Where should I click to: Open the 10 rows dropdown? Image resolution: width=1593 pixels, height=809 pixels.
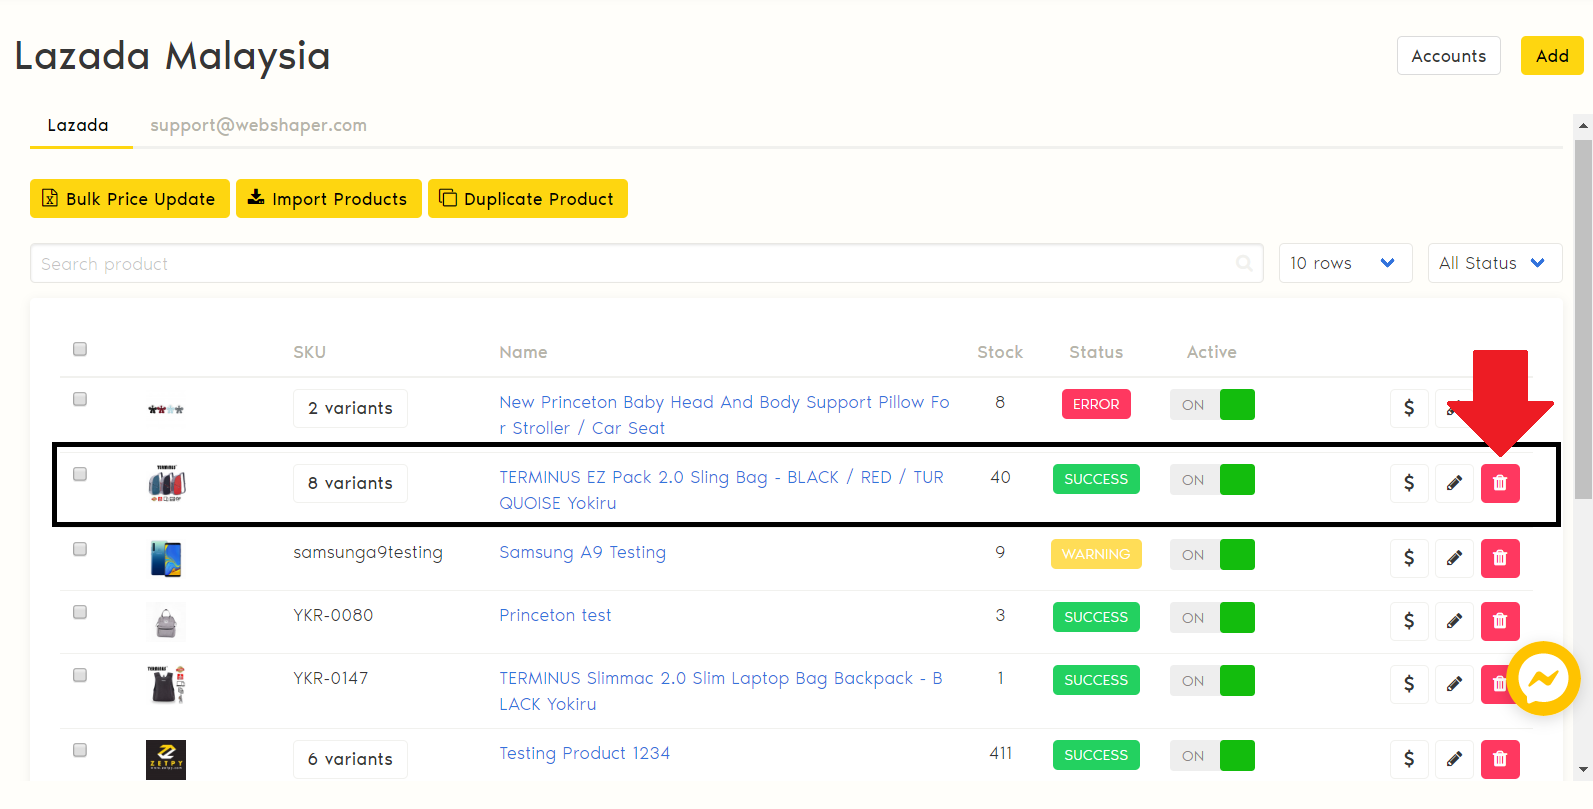pos(1344,263)
